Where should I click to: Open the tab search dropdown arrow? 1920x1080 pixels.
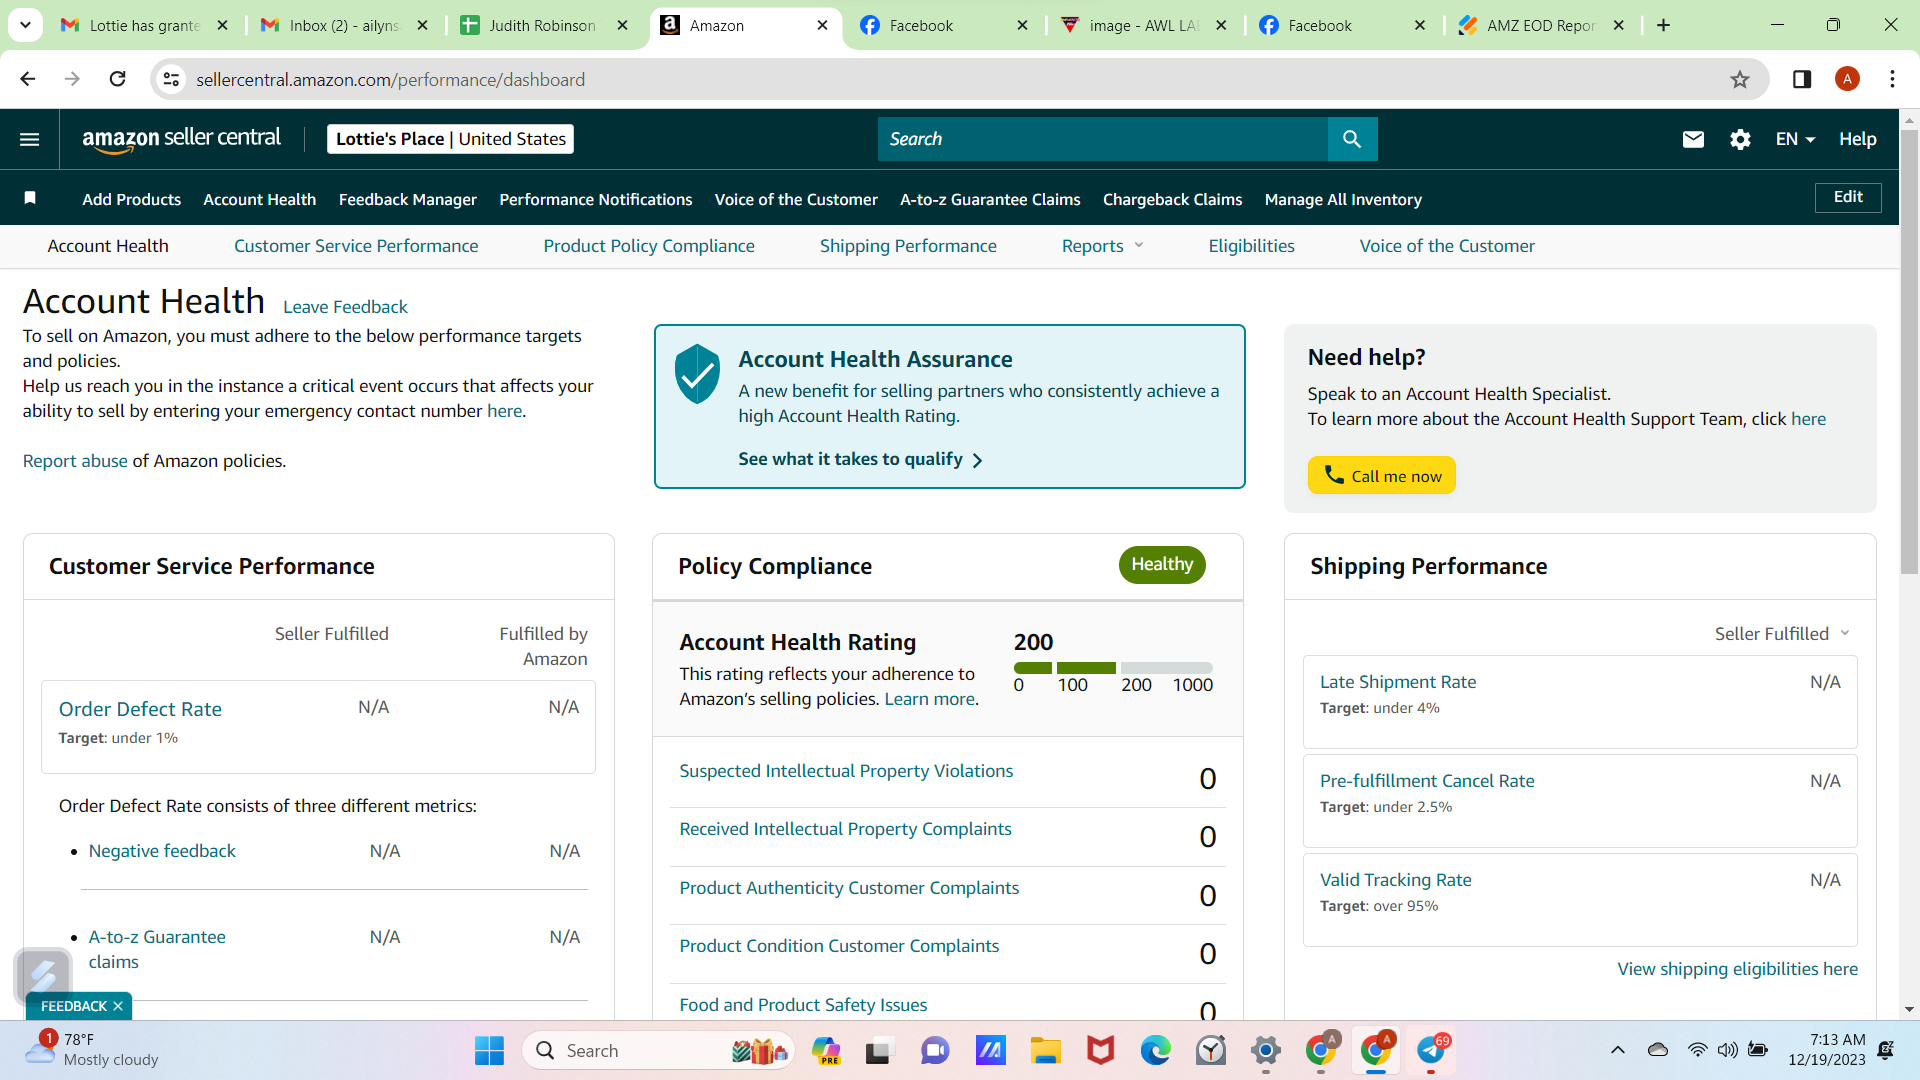click(25, 25)
